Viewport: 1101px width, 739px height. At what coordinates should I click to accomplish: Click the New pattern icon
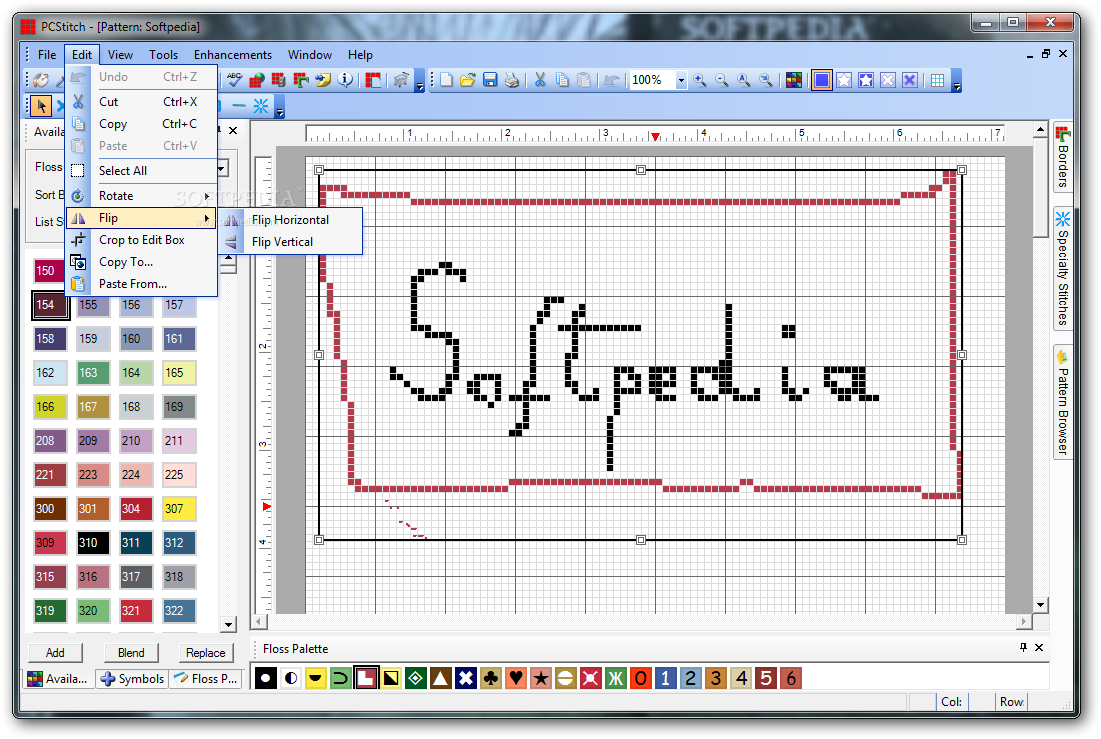pos(446,80)
